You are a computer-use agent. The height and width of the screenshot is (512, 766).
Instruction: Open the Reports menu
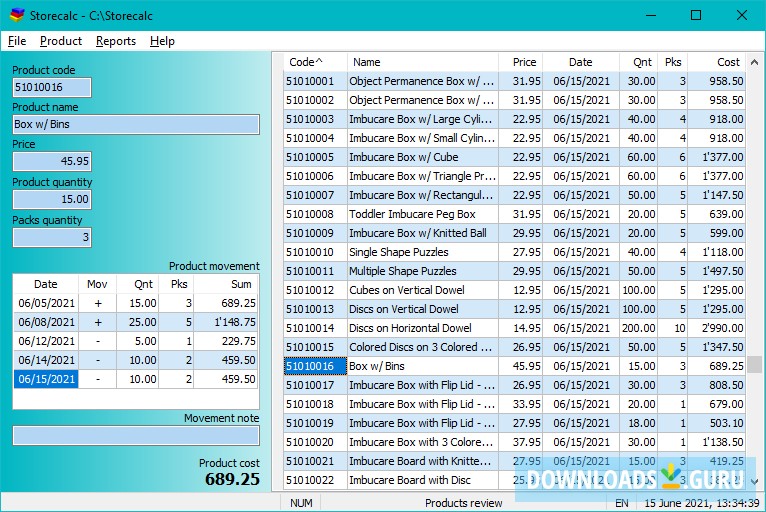point(116,41)
